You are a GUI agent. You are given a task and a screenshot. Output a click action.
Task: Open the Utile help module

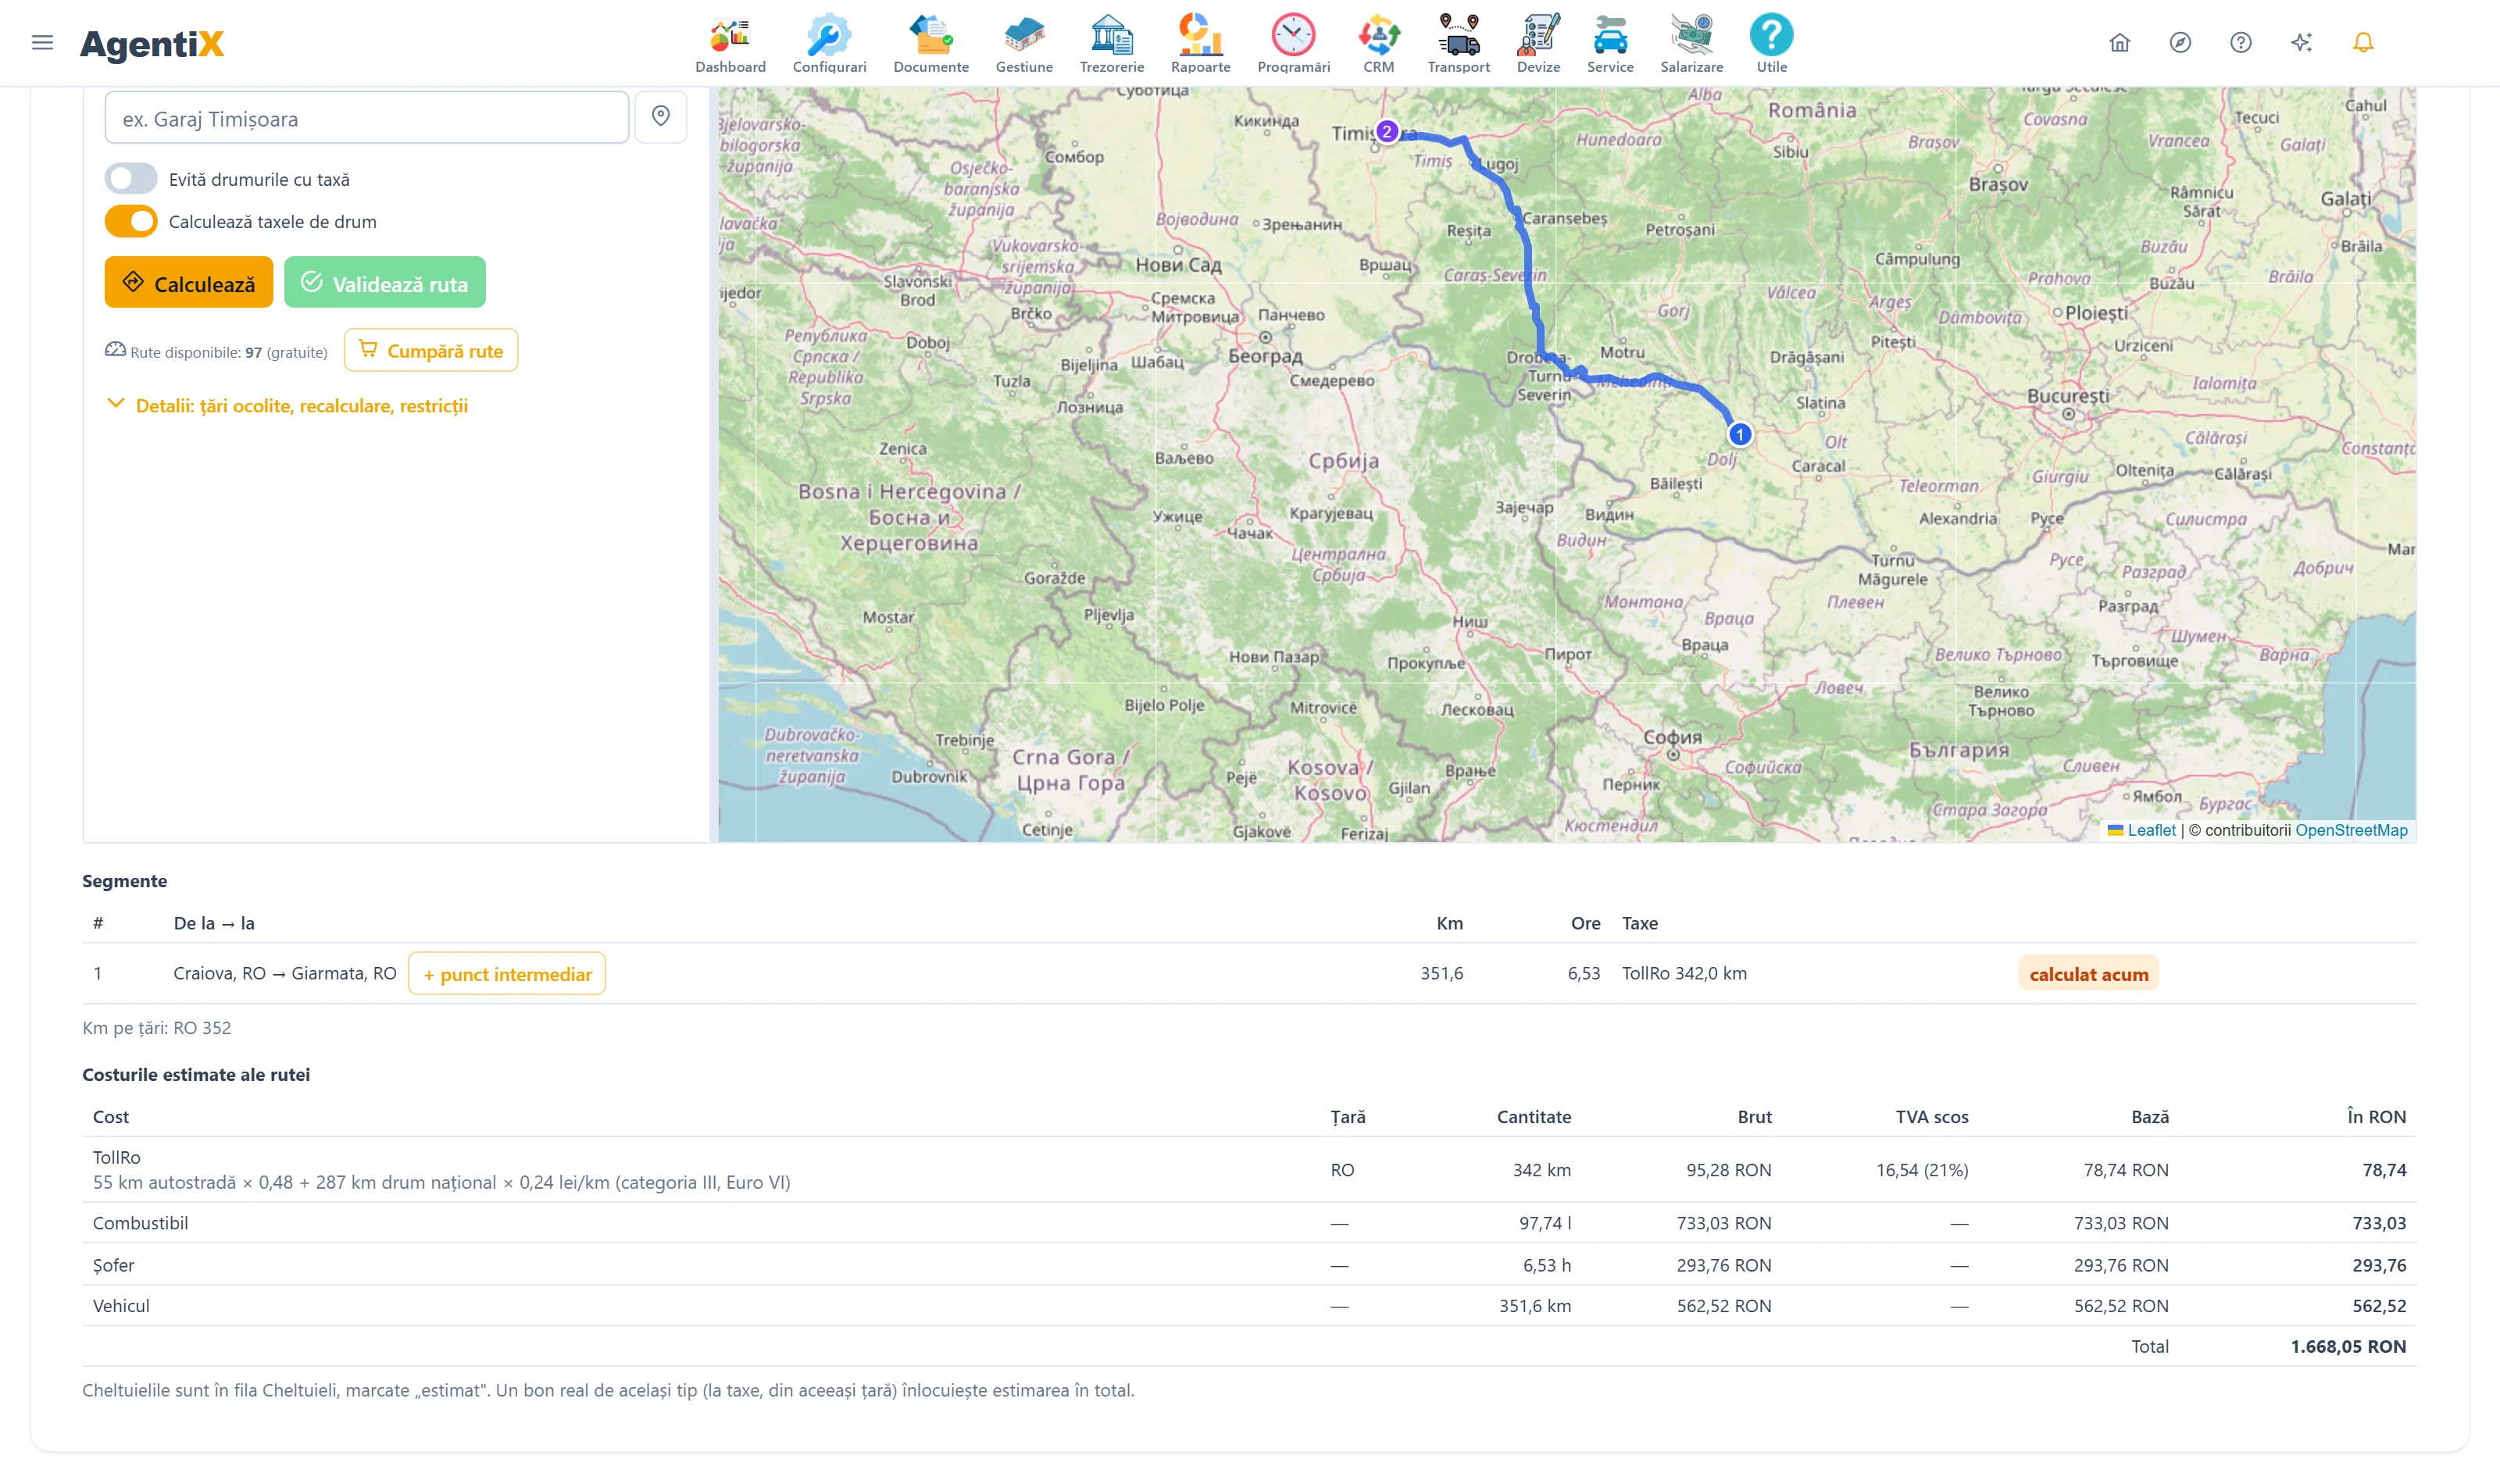click(x=1771, y=44)
